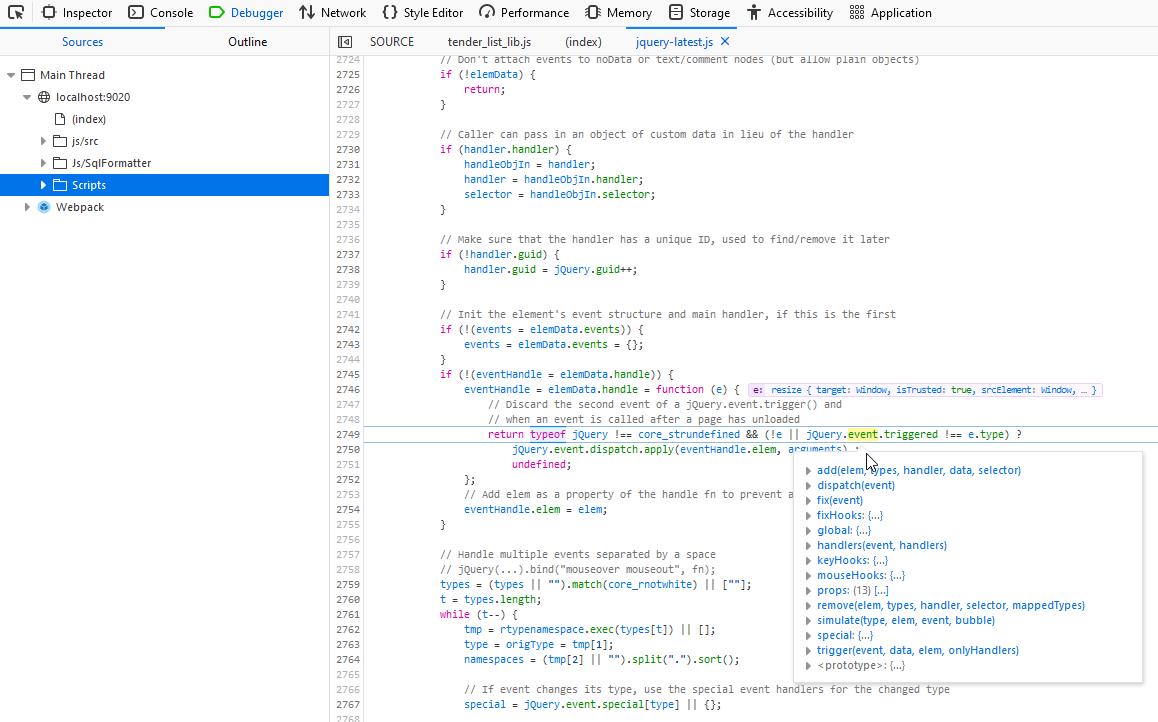This screenshot has width=1158, height=722.
Task: Expand the Scripts folder arrow
Action: (x=44, y=185)
